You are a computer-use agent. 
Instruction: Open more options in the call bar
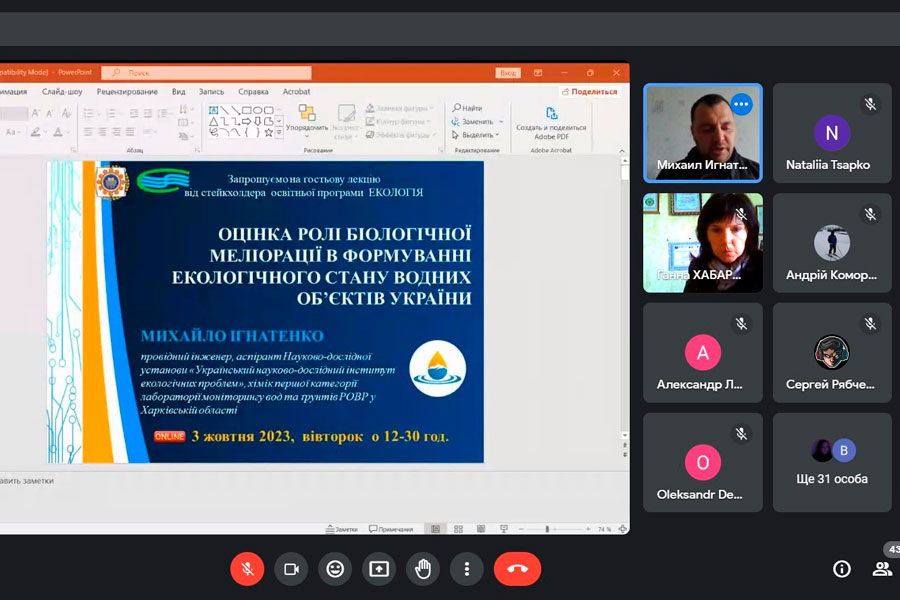tap(467, 569)
